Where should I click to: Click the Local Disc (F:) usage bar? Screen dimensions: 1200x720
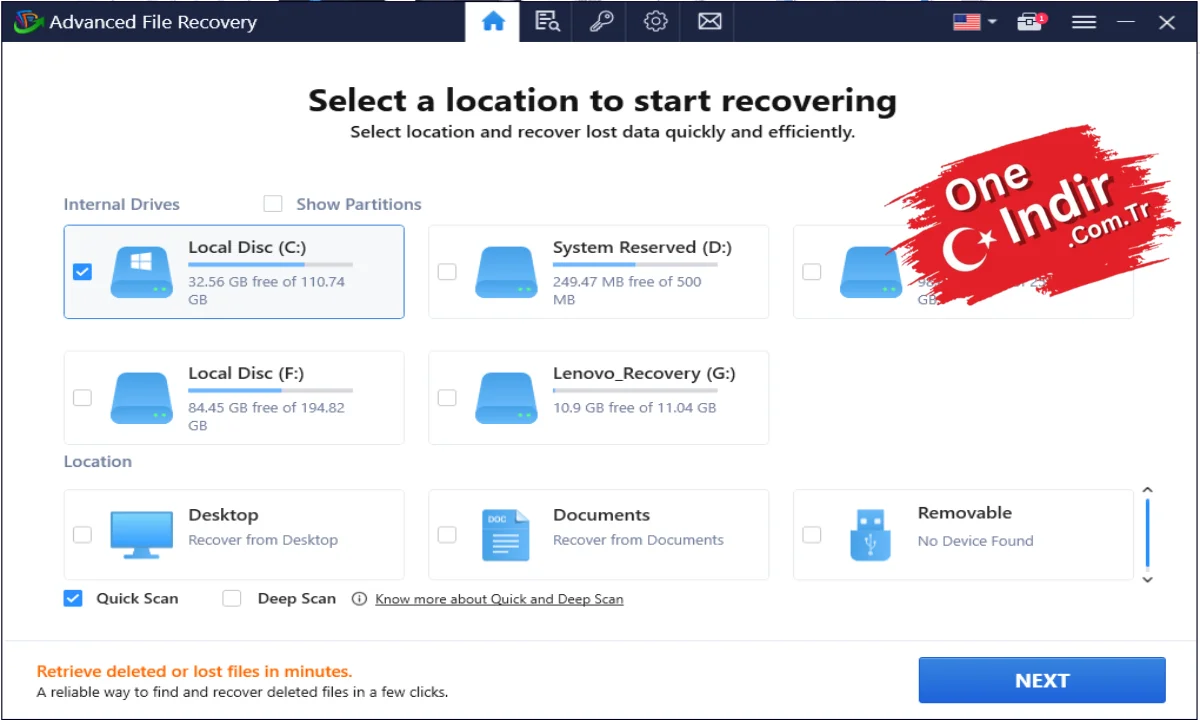point(270,391)
